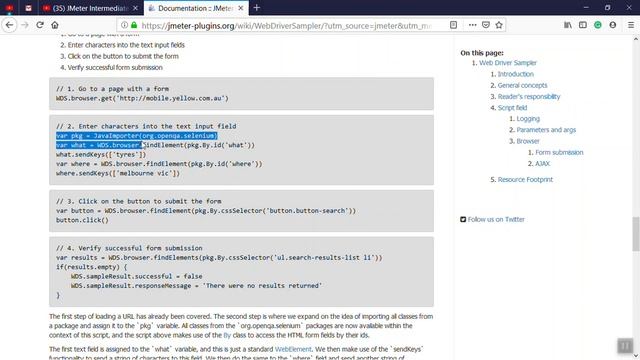Show site information icon in address bar

(x=124, y=25)
